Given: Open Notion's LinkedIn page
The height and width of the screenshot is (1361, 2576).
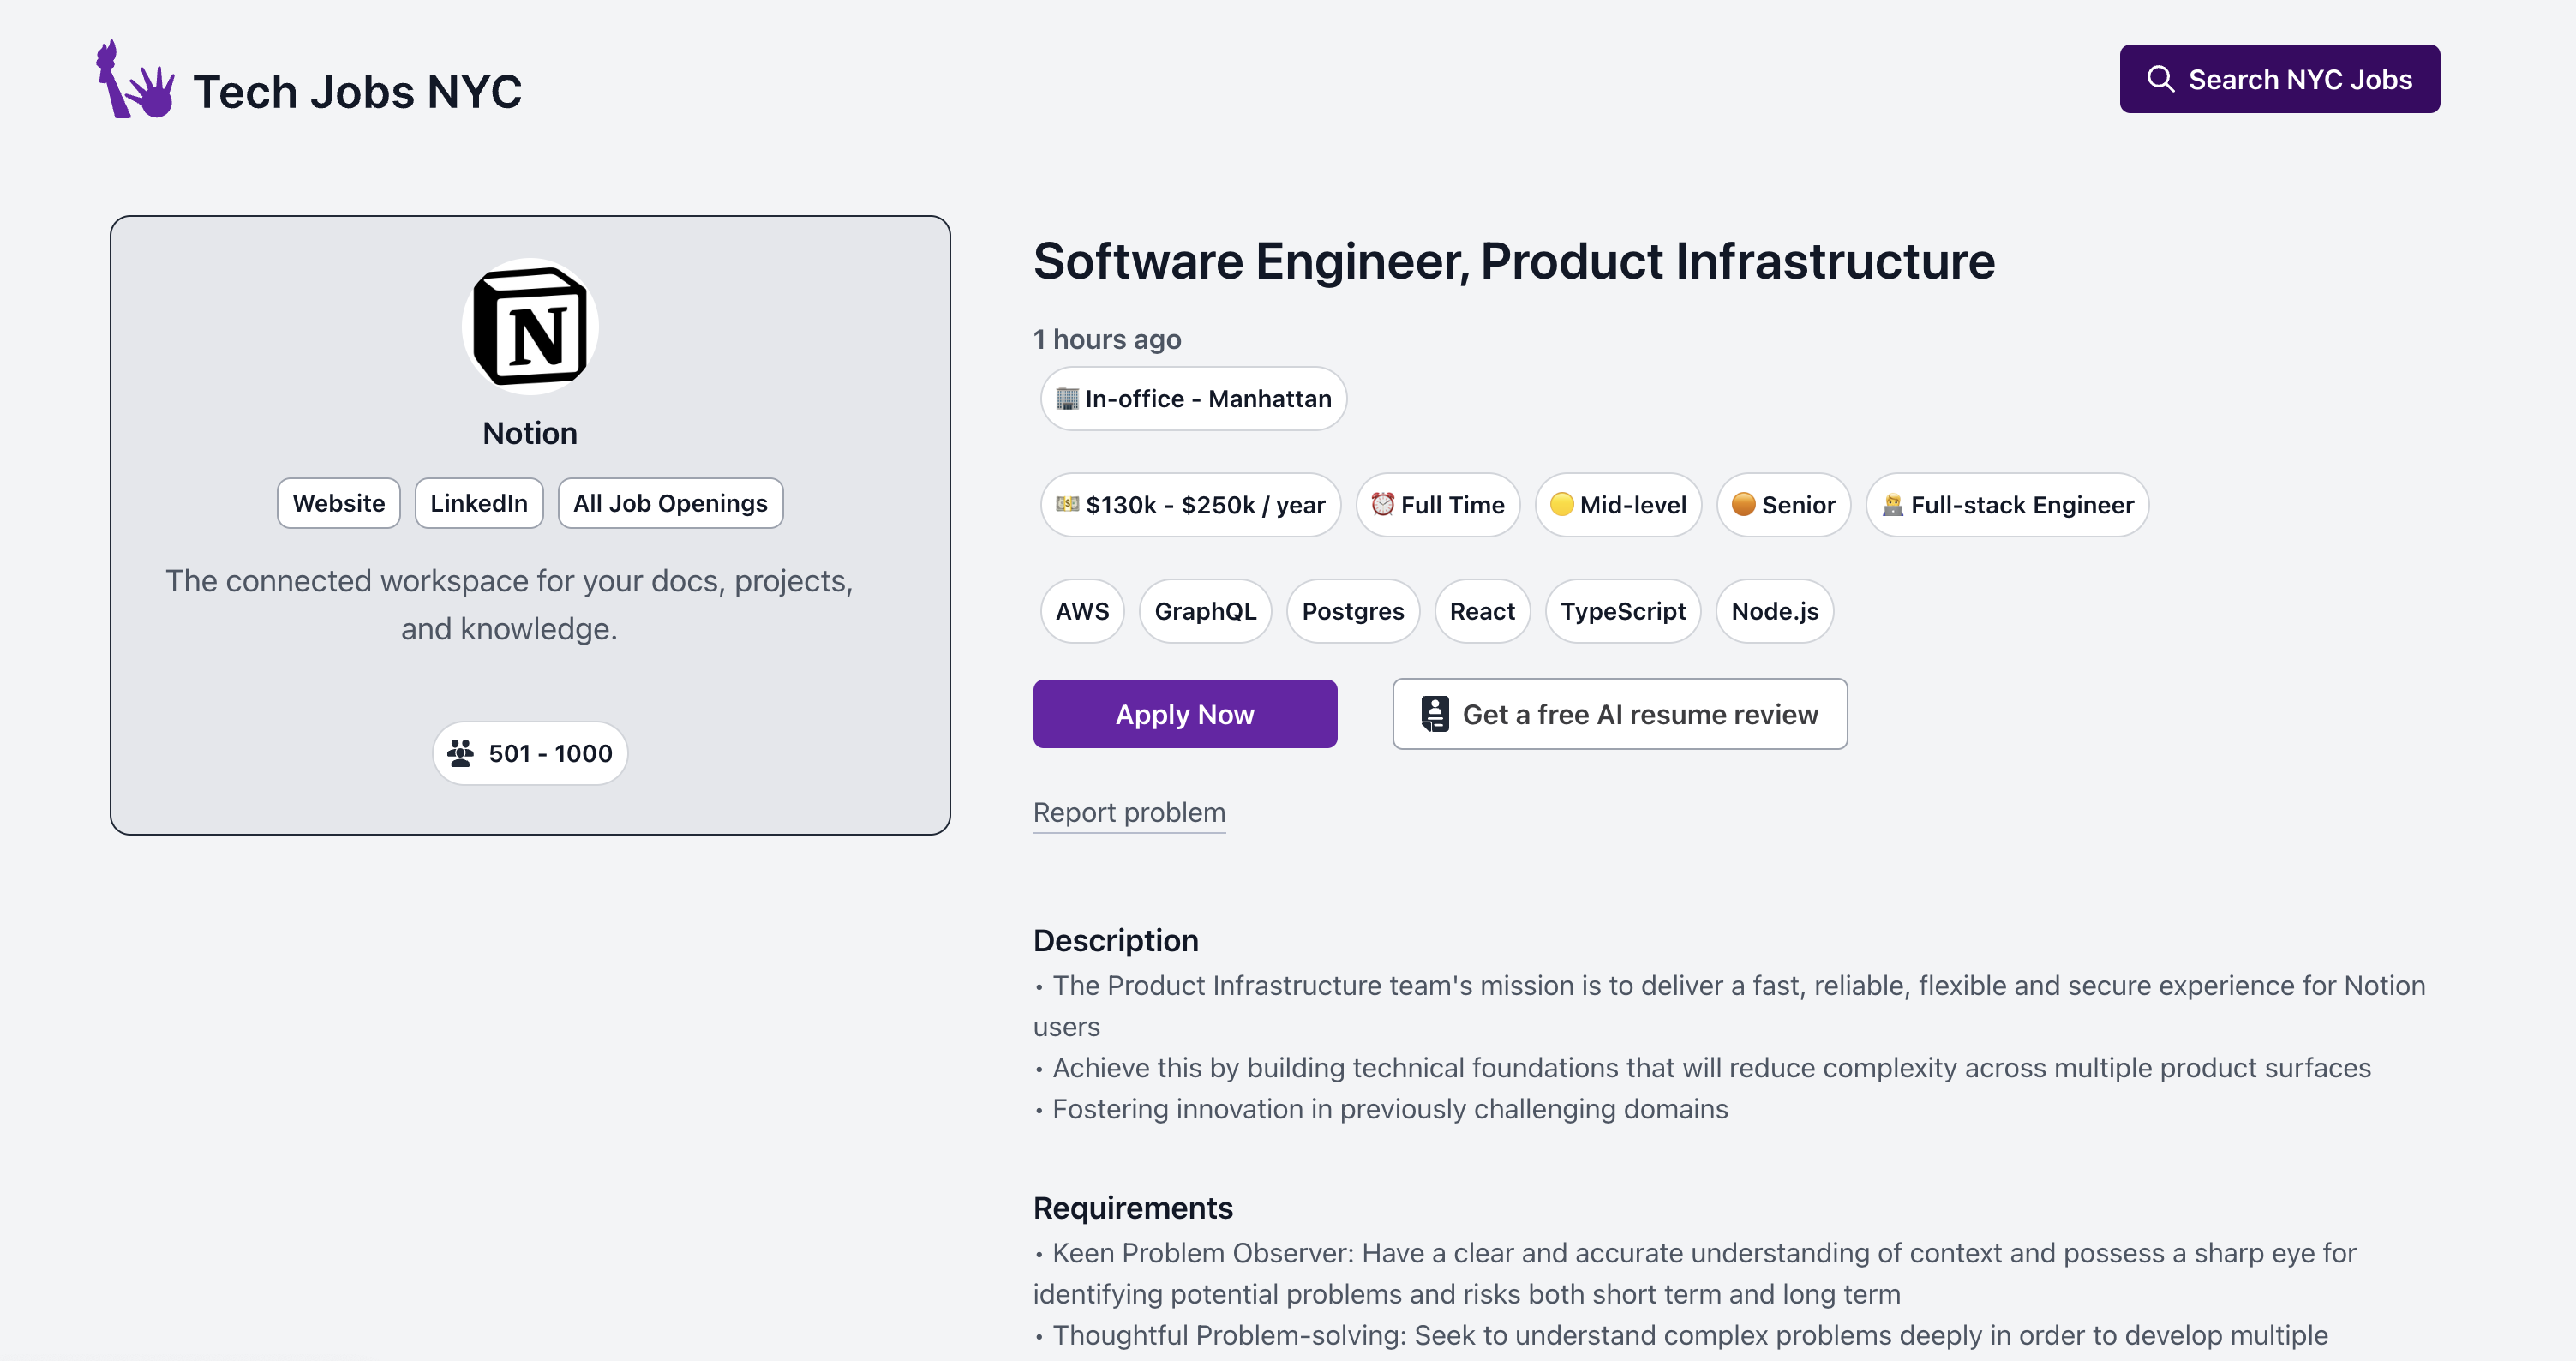Looking at the screenshot, I should 479,503.
